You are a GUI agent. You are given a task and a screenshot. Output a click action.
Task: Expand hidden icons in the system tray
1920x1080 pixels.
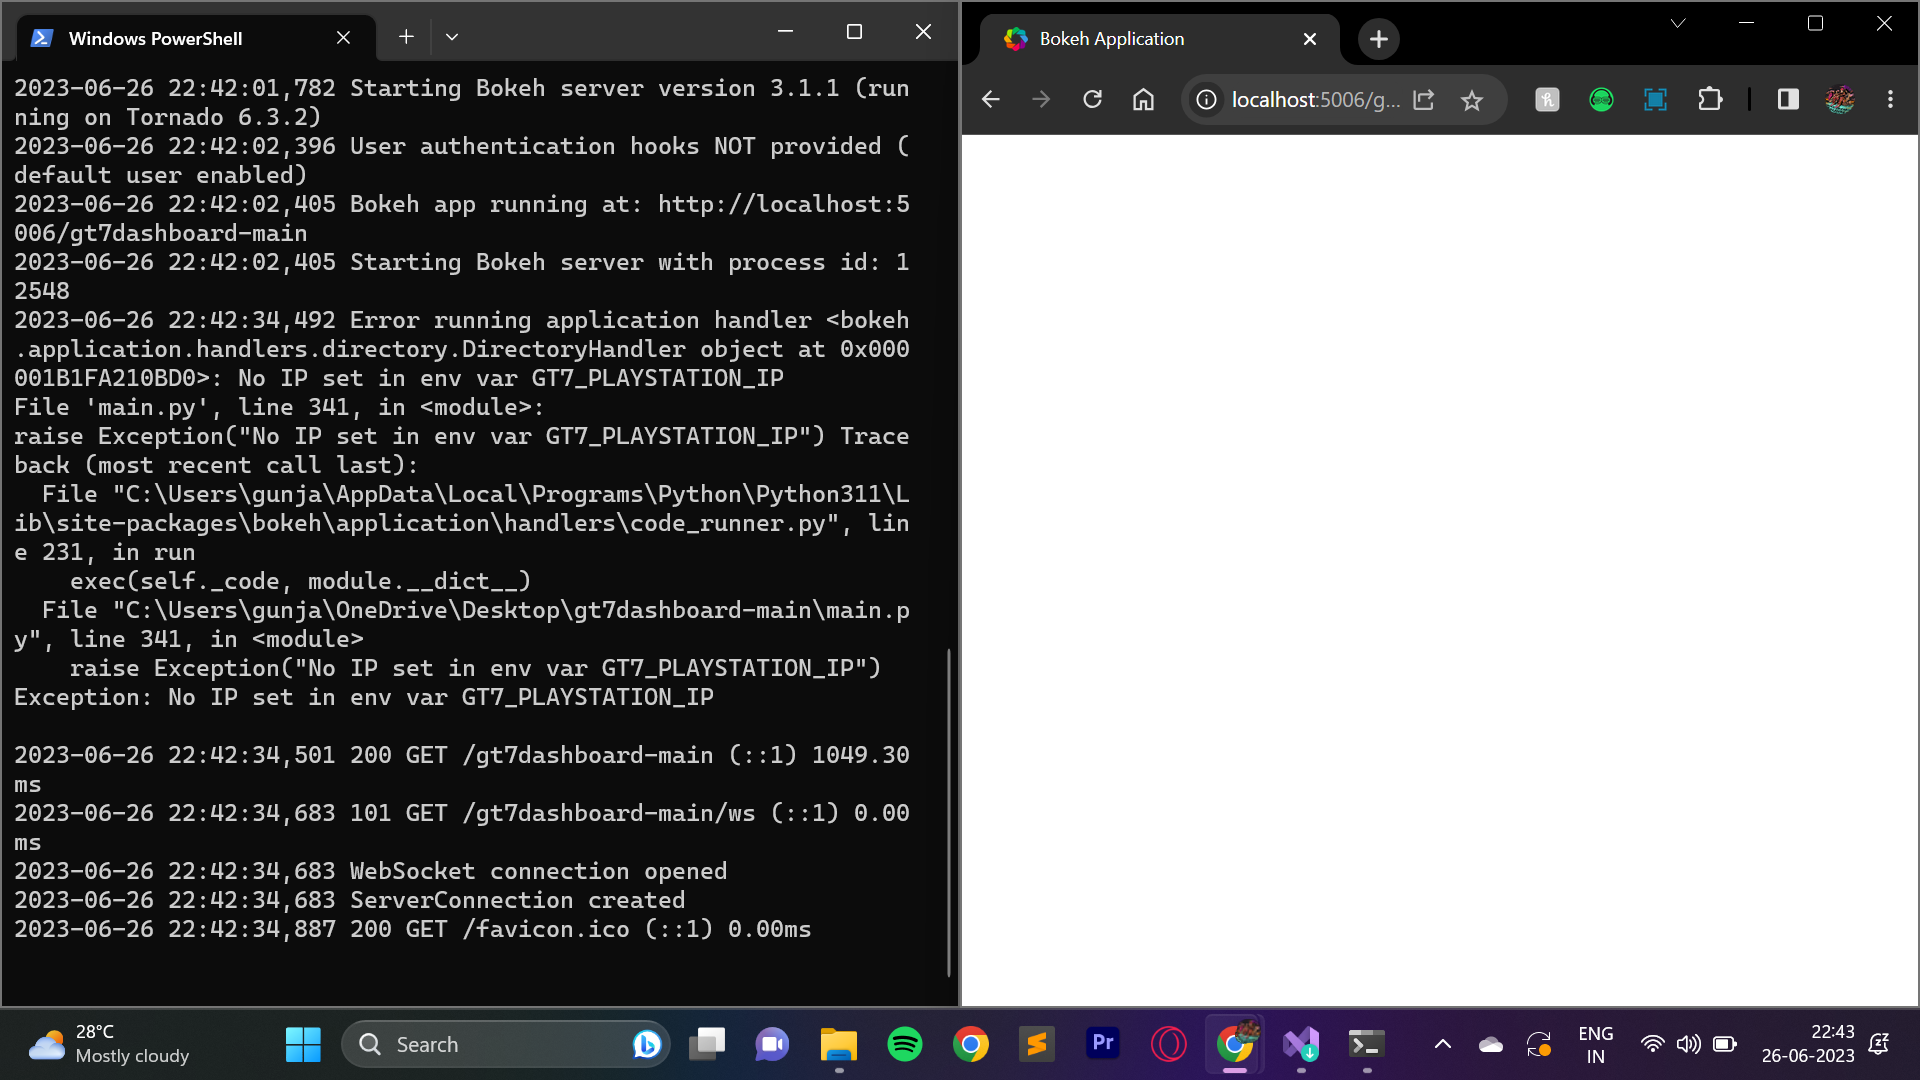coord(1442,1043)
